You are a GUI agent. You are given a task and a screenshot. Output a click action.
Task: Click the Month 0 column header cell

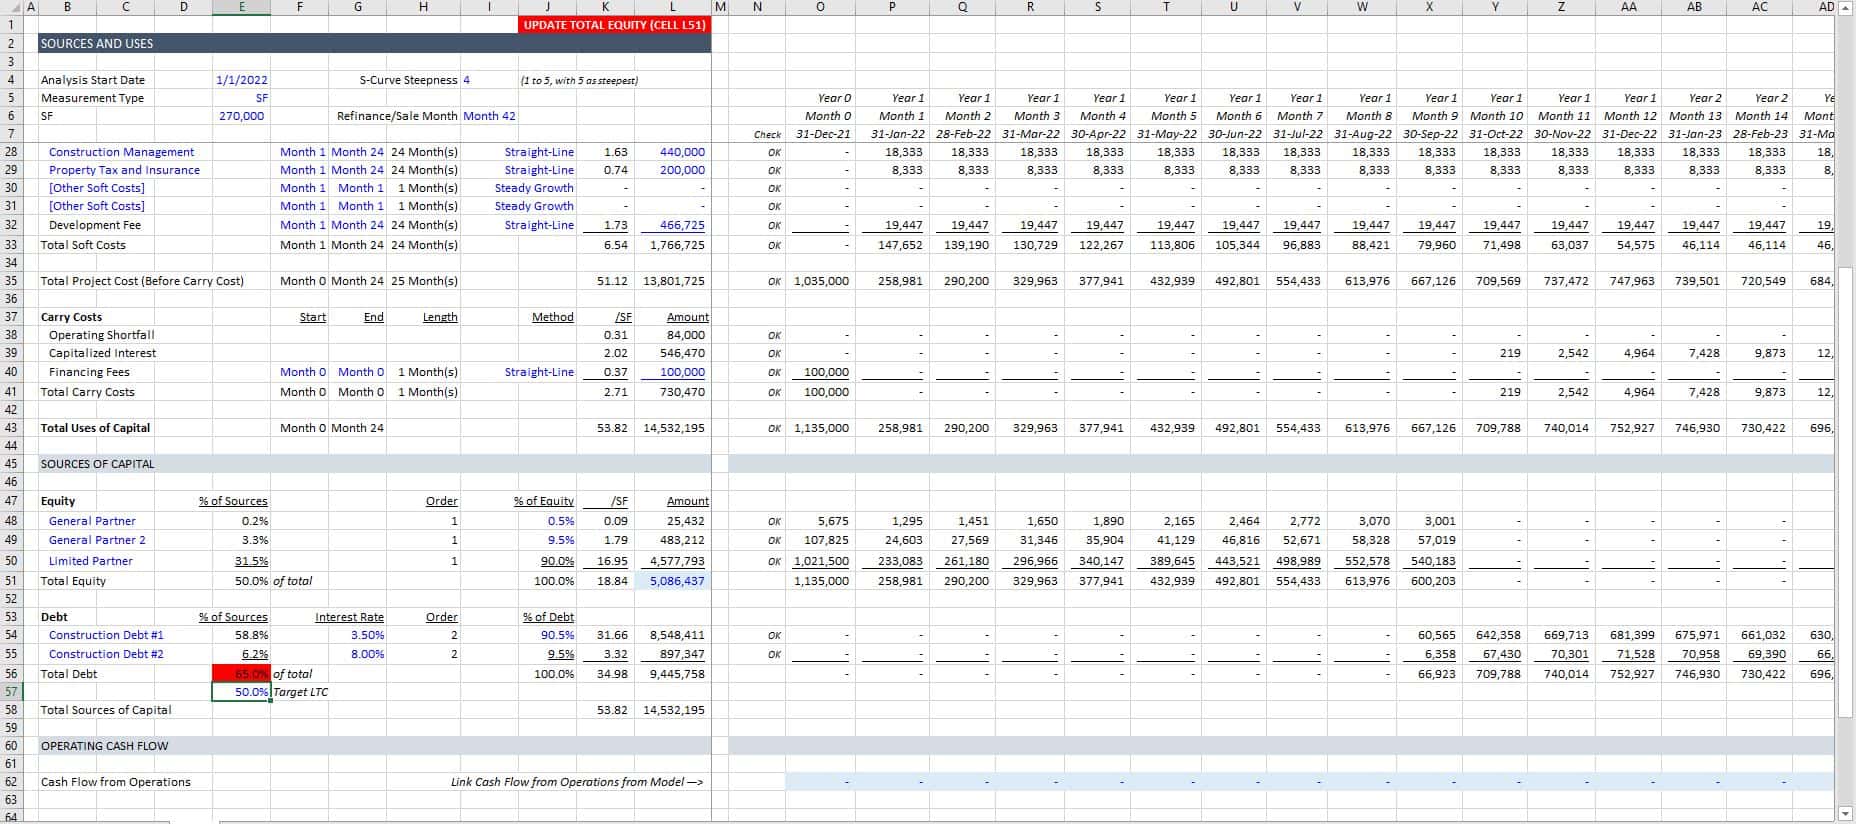[x=828, y=116]
